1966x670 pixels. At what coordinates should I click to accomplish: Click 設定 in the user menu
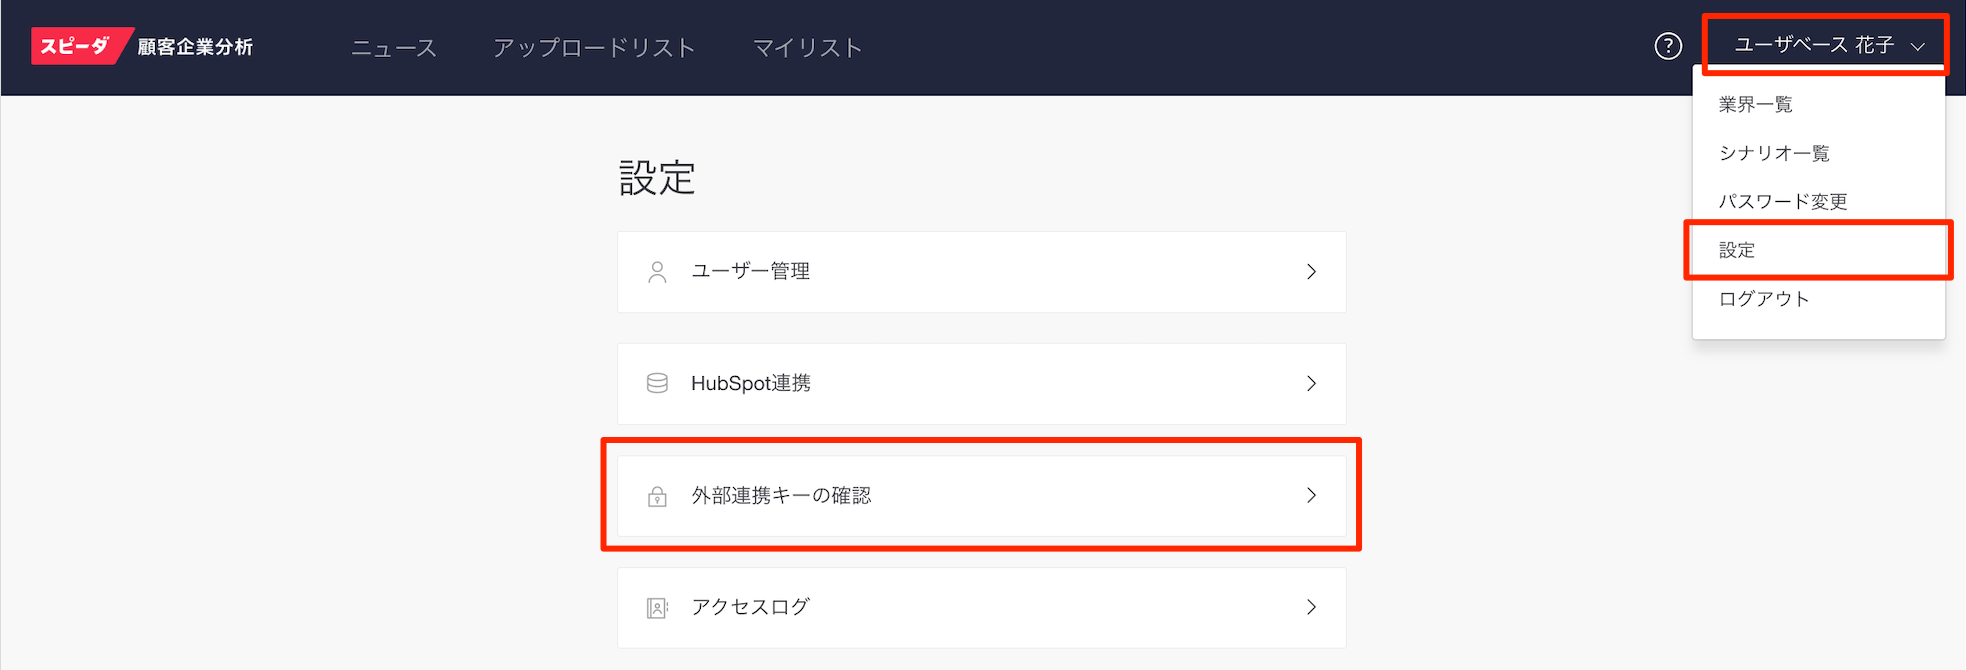[x=1737, y=250]
